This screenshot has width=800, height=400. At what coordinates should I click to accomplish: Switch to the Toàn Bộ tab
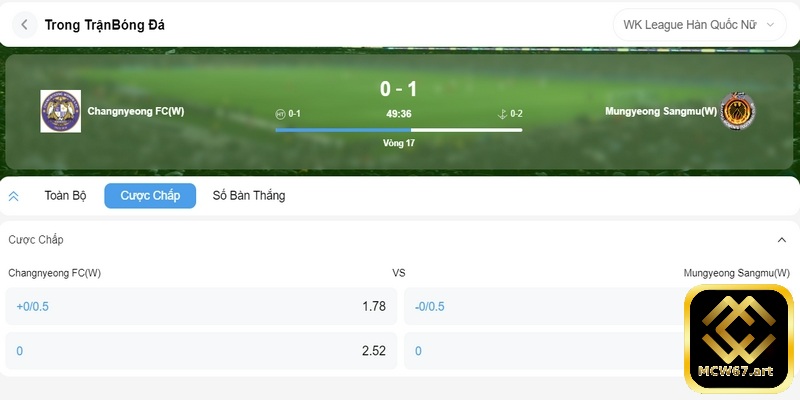click(x=65, y=196)
